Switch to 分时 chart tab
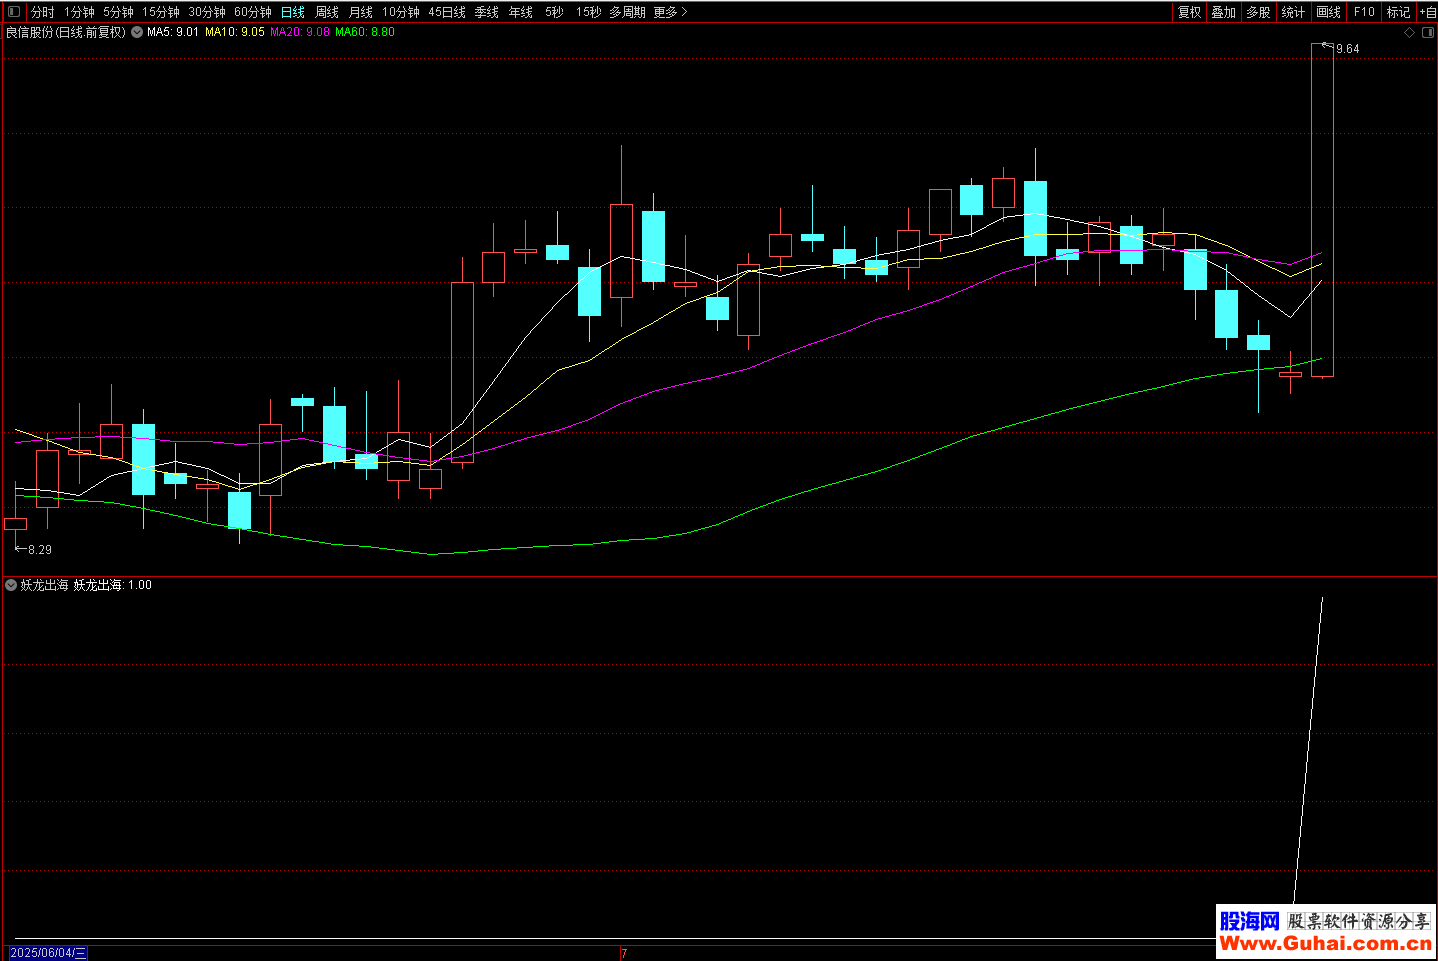Screen dimensions: 1438x961 coord(43,12)
